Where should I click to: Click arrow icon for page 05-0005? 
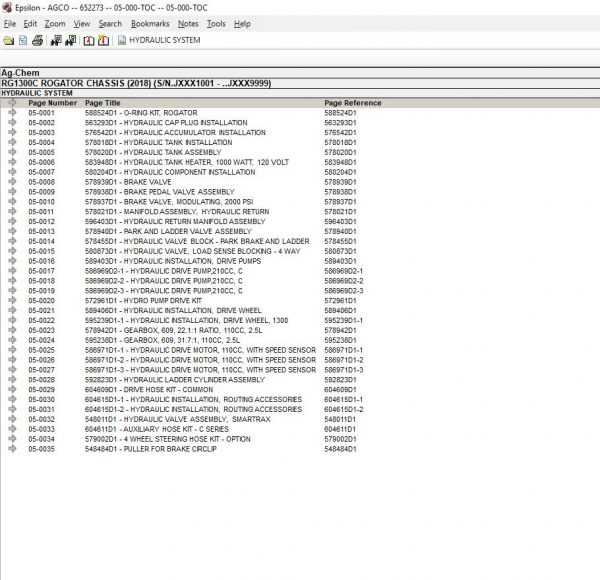pyautogui.click(x=12, y=152)
